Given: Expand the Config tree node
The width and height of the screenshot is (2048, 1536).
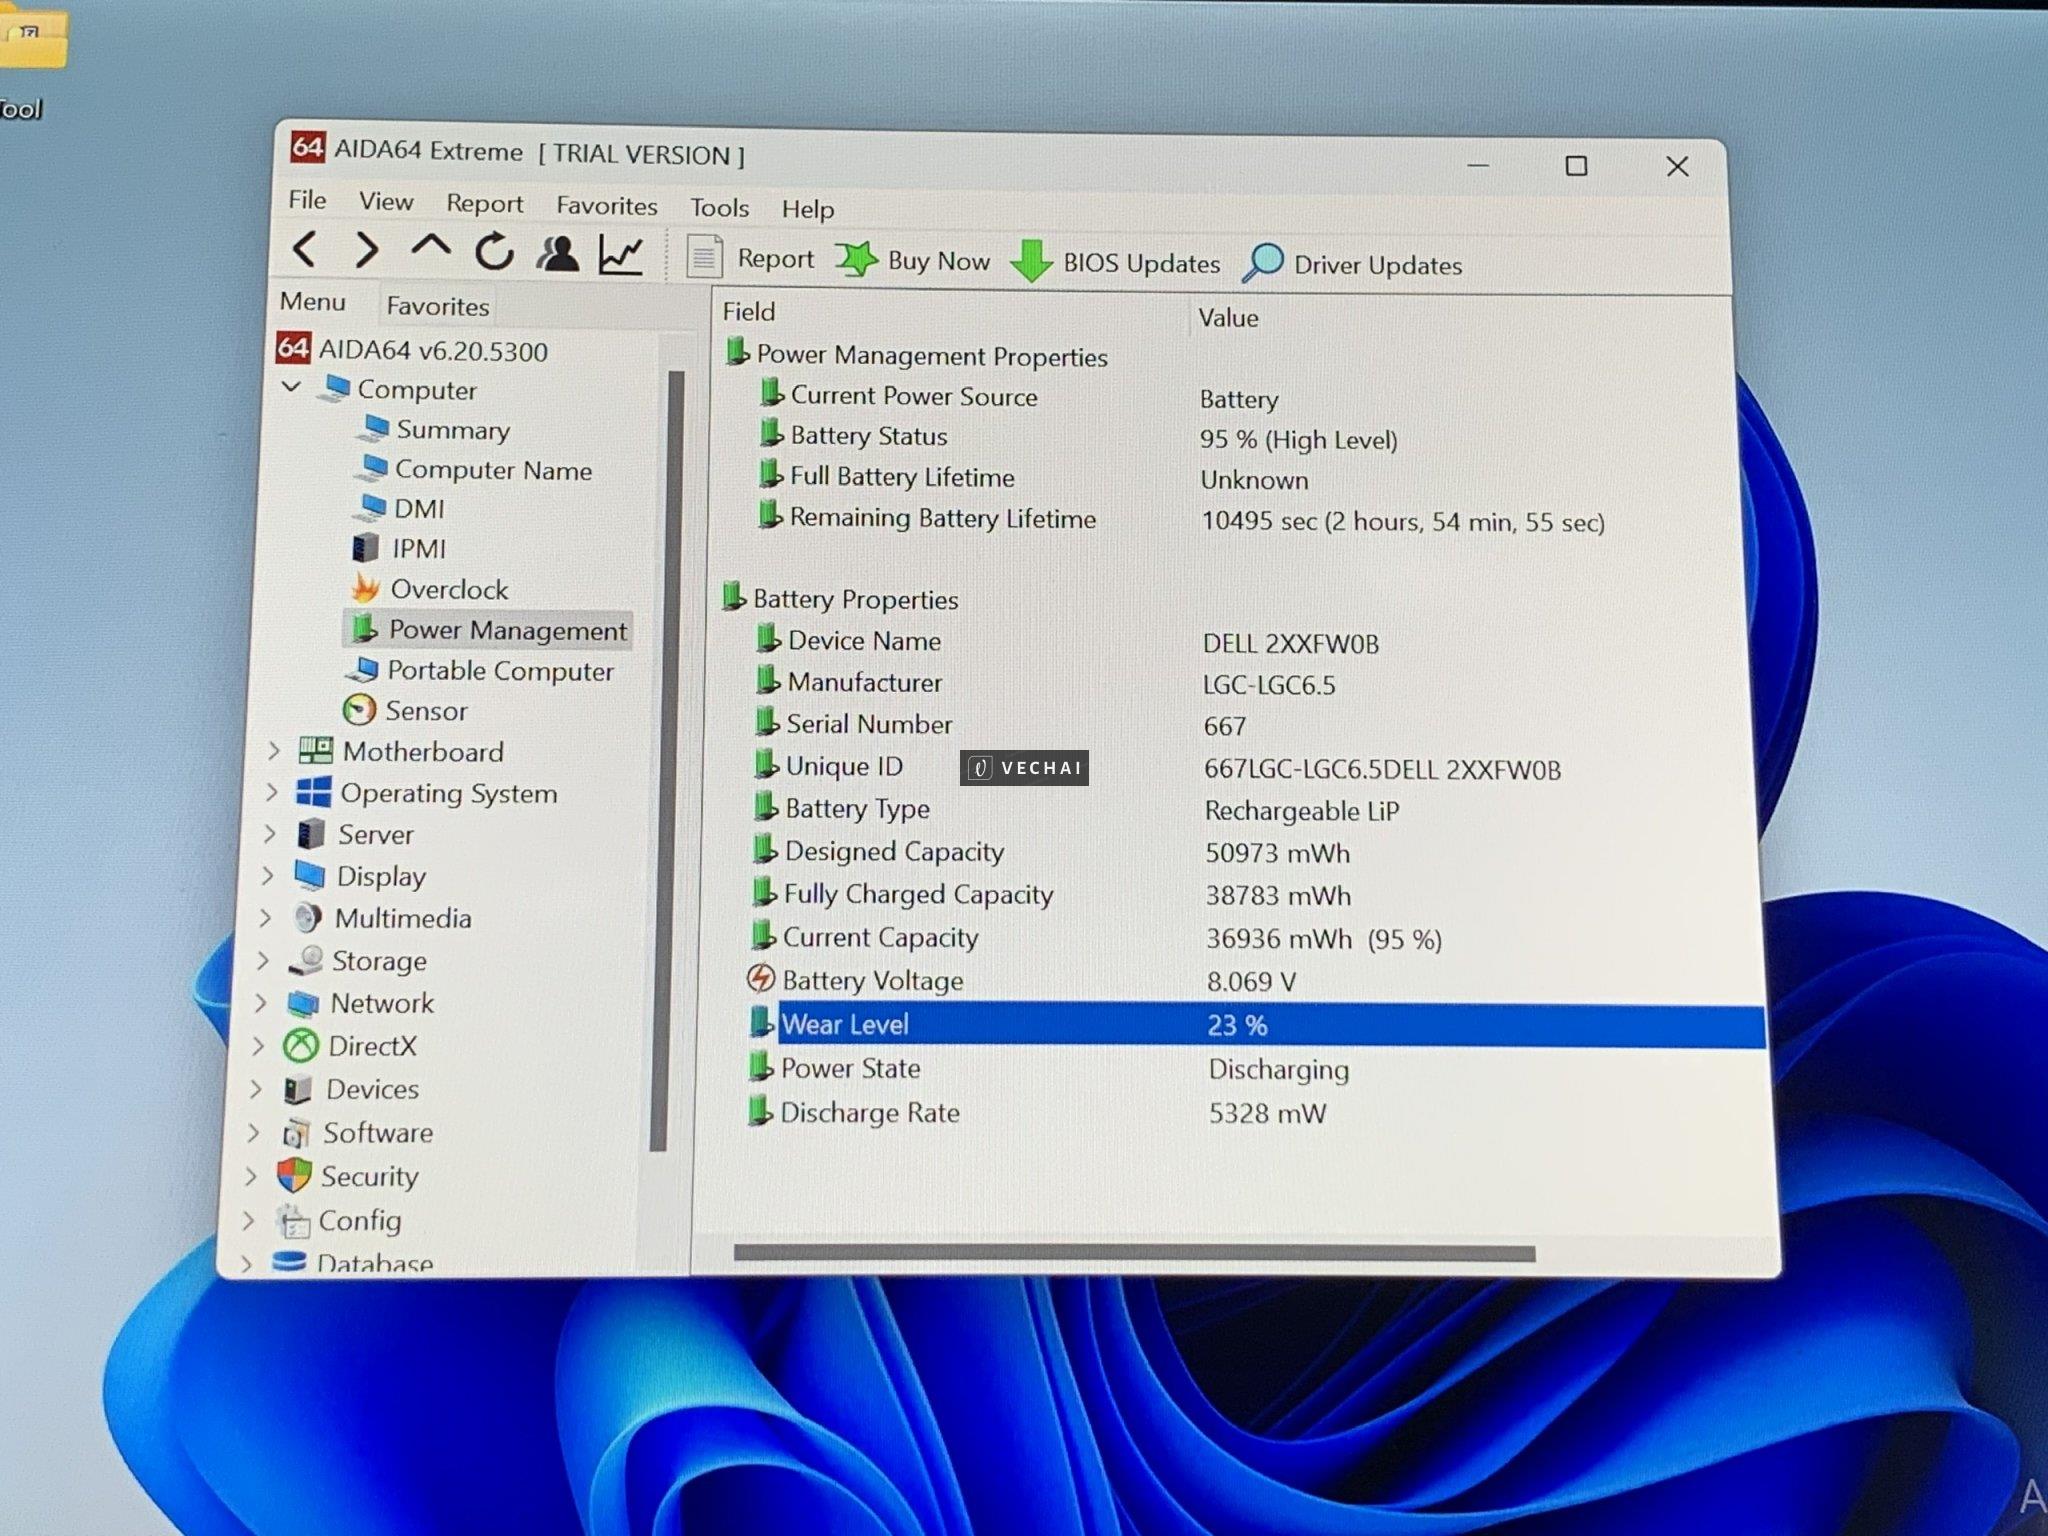Looking at the screenshot, I should (249, 1220).
